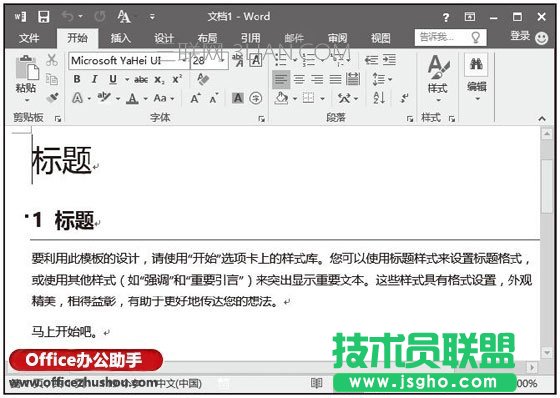560x398 pixels.
Task: Open the Find binoculars editing icon
Action: point(476,64)
